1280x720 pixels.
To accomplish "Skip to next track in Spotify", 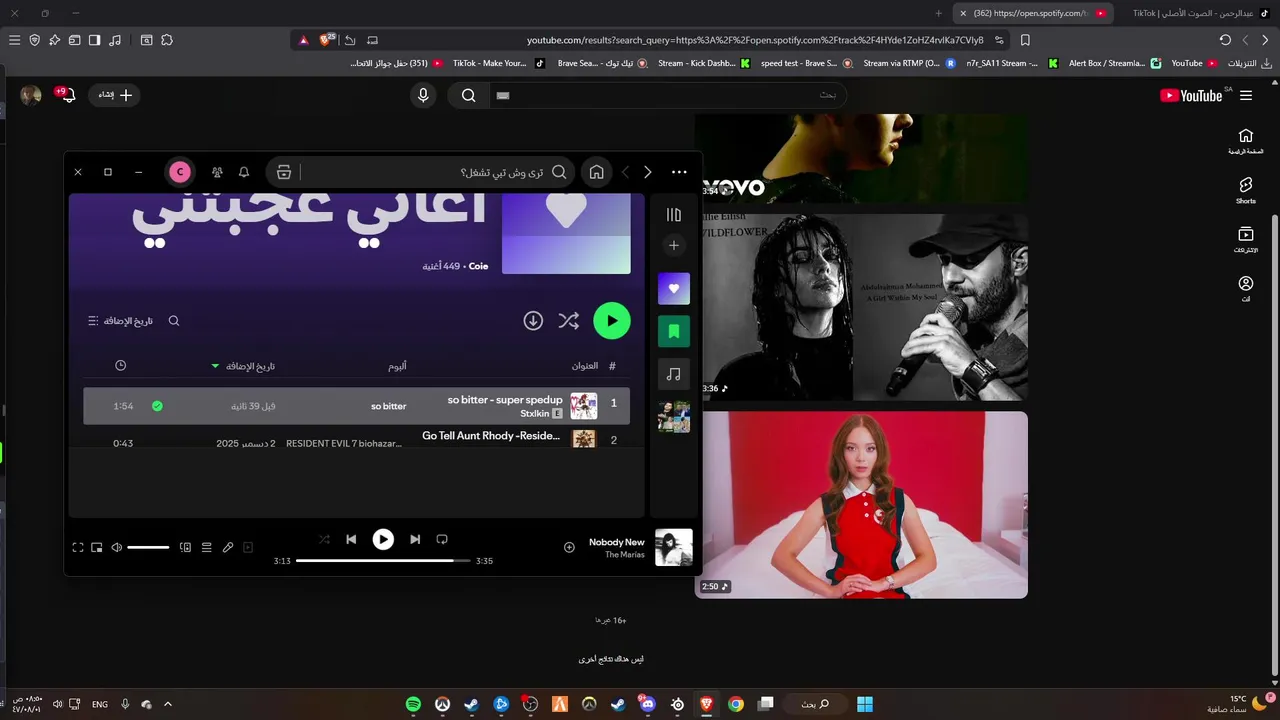I will 415,539.
